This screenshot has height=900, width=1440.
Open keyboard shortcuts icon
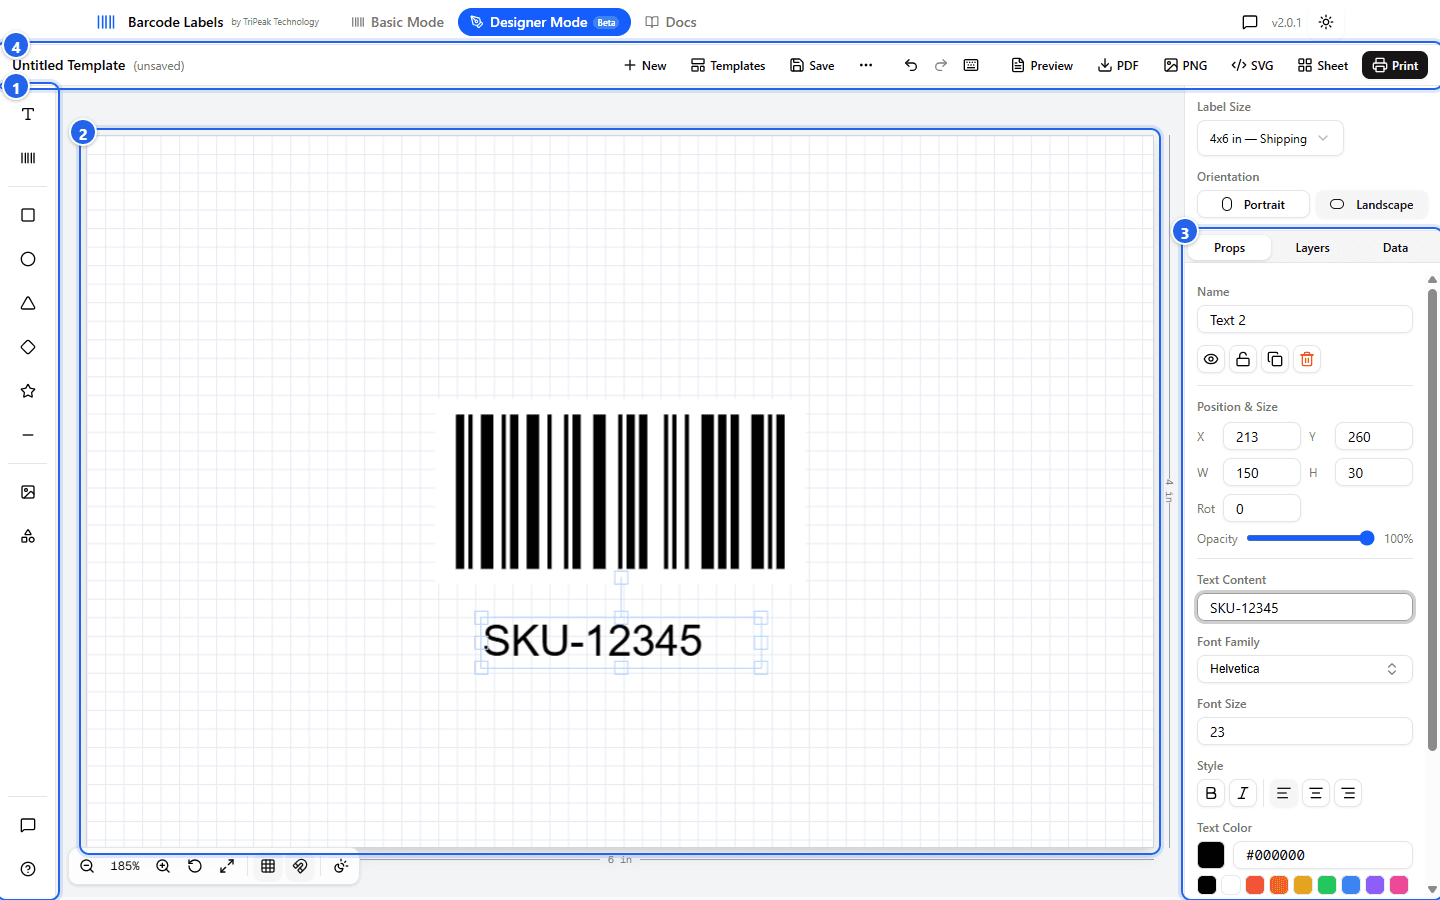tap(971, 65)
